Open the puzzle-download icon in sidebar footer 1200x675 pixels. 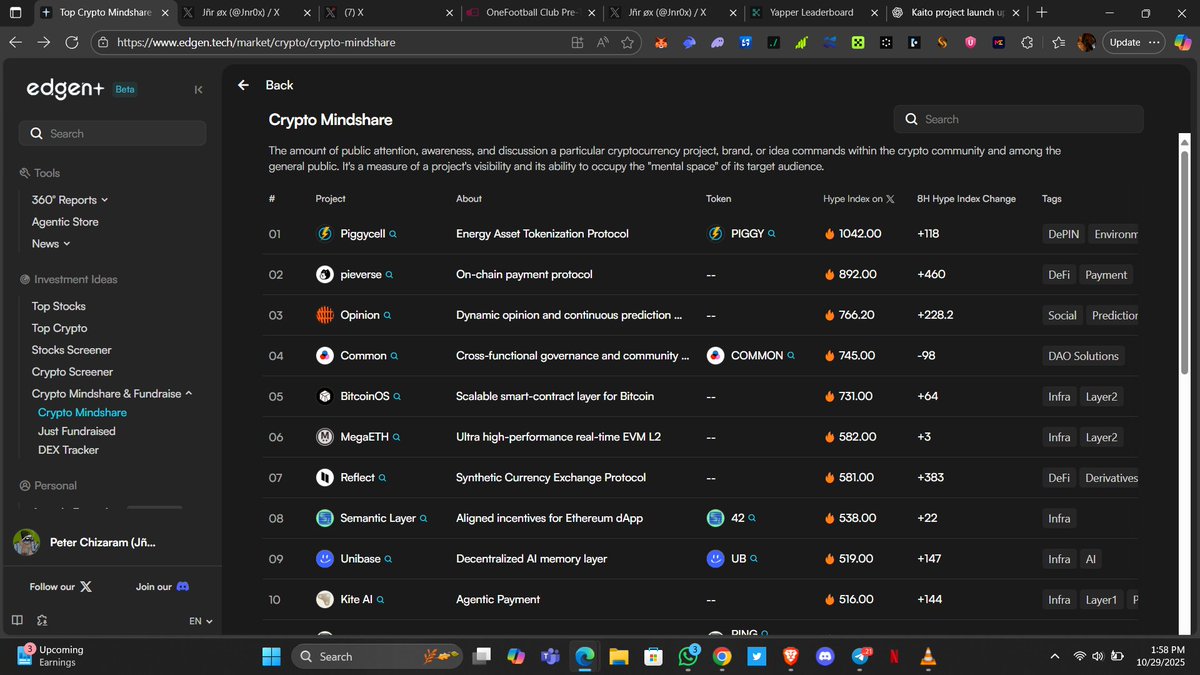click(x=42, y=621)
